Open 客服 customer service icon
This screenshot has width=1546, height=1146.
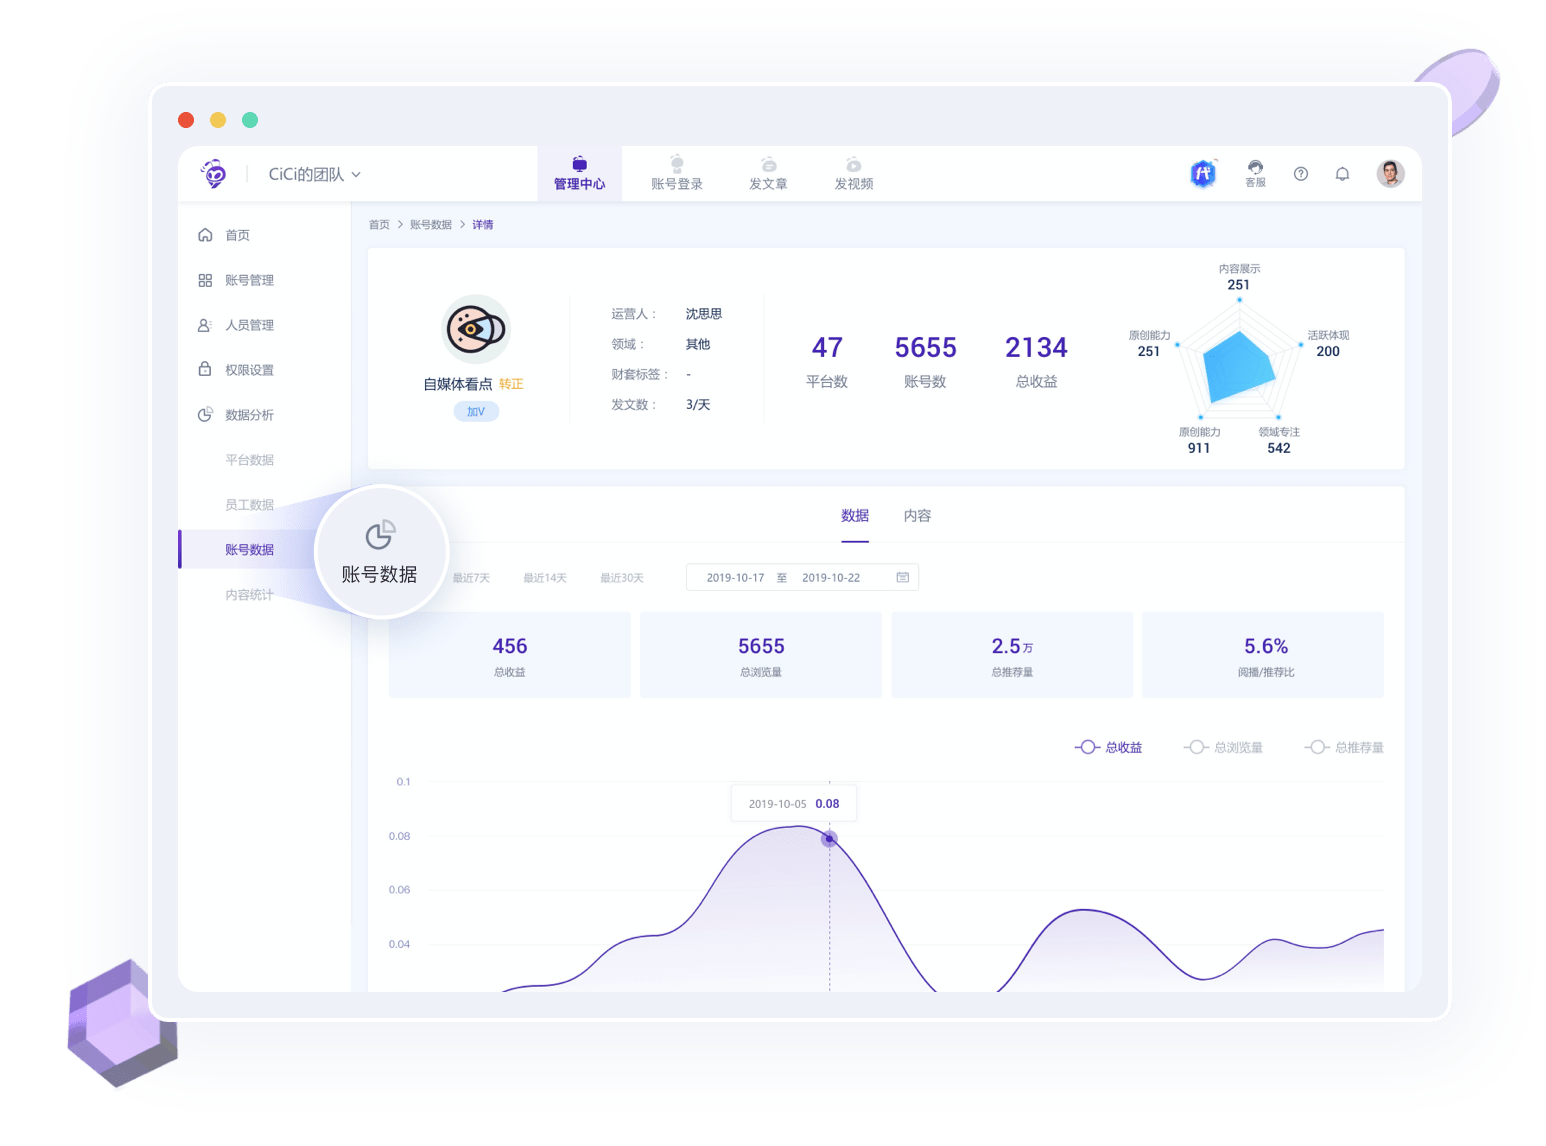[x=1255, y=173]
